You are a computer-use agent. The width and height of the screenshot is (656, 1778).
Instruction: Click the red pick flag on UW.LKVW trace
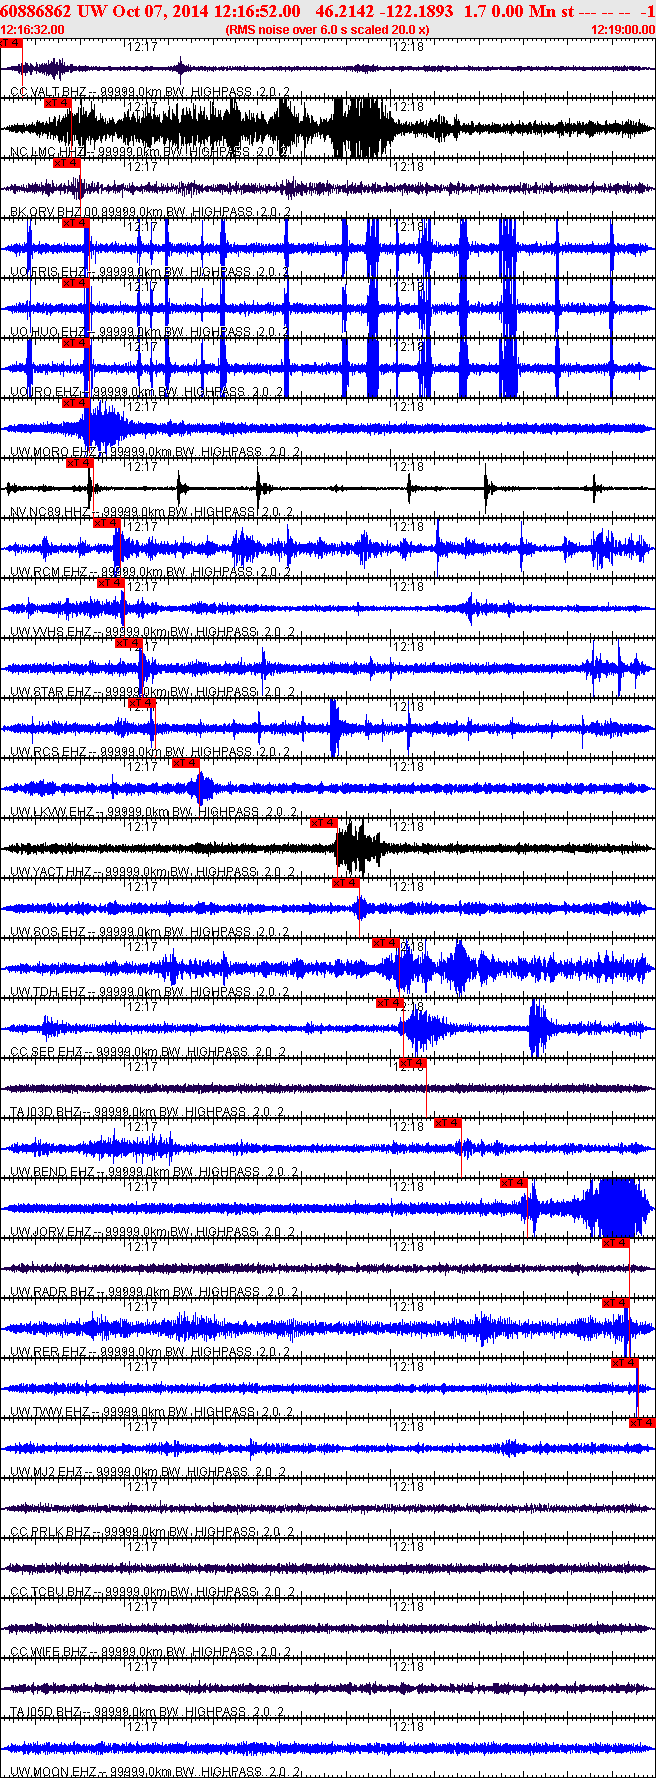tap(185, 763)
